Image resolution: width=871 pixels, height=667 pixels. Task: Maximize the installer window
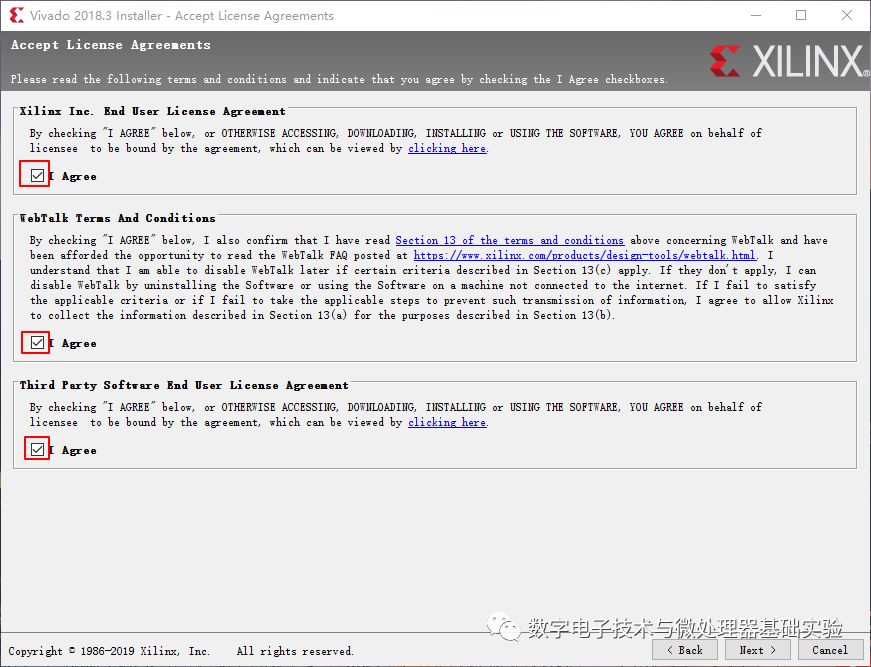pyautogui.click(x=801, y=15)
